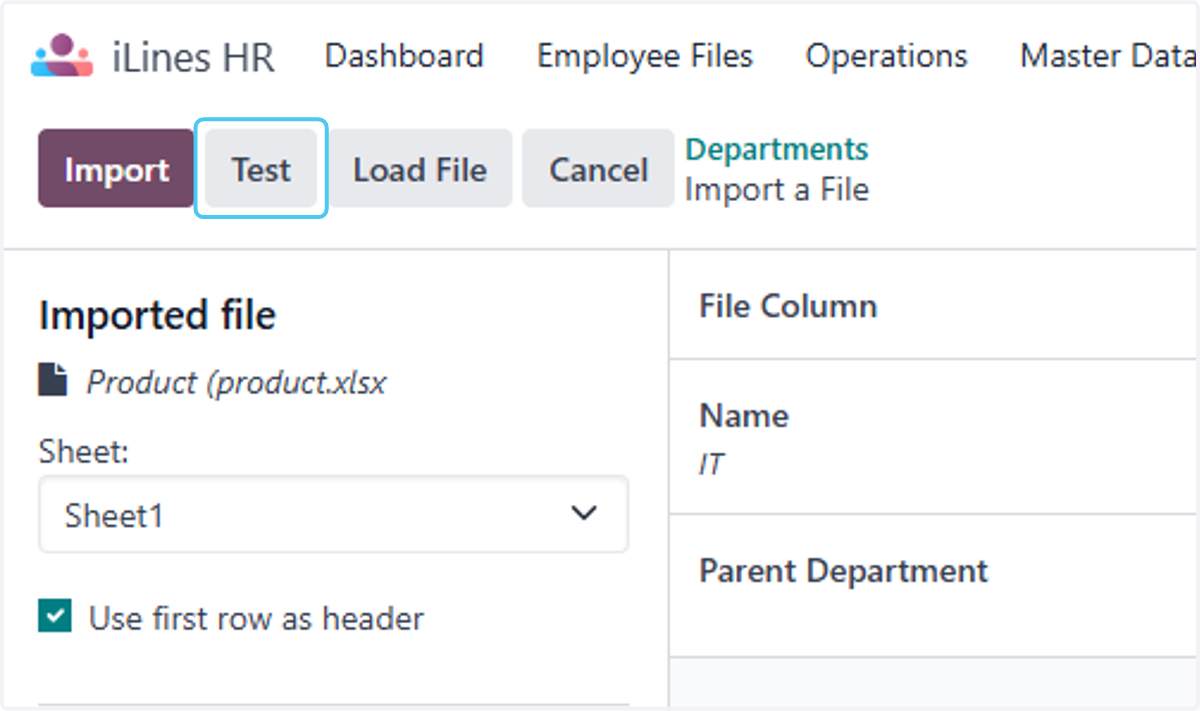
Task: Click the IT sample value
Action: pyautogui.click(x=711, y=464)
